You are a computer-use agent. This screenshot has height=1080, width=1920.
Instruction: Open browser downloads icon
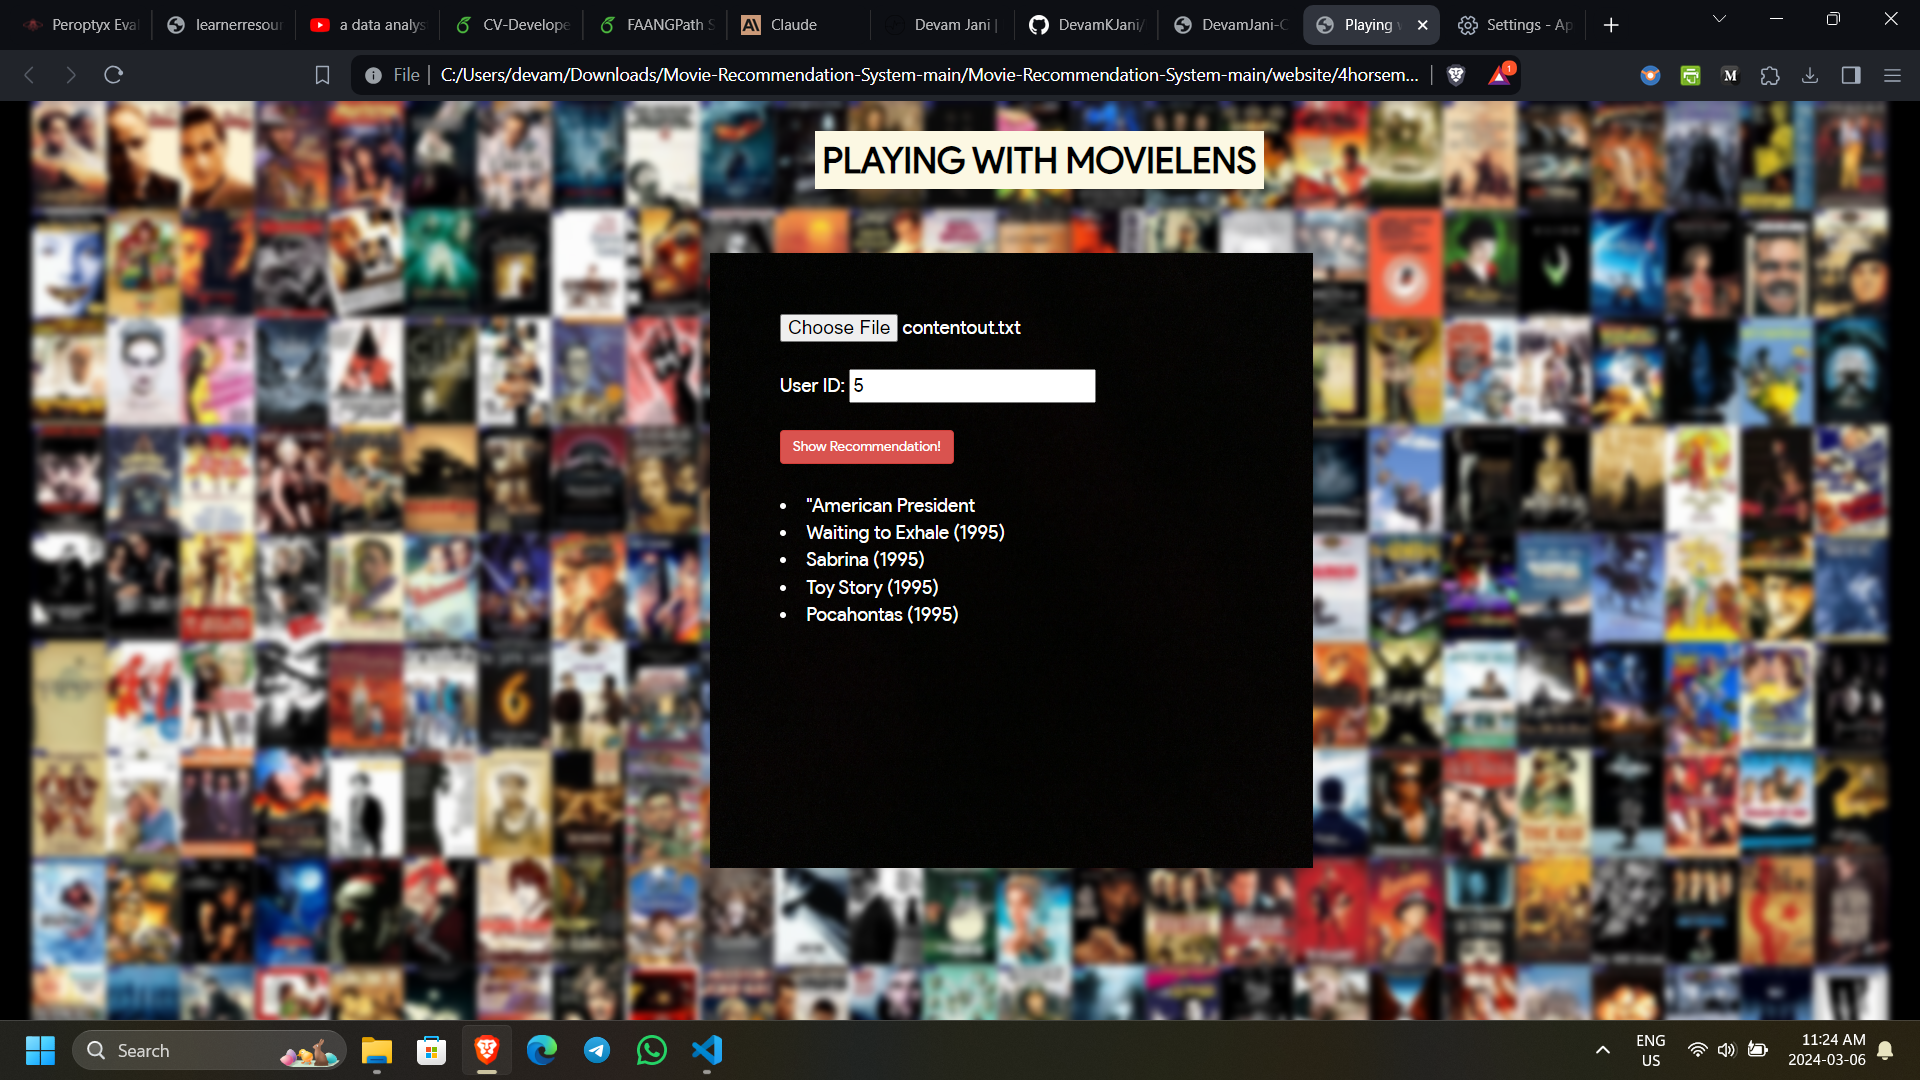point(1810,75)
